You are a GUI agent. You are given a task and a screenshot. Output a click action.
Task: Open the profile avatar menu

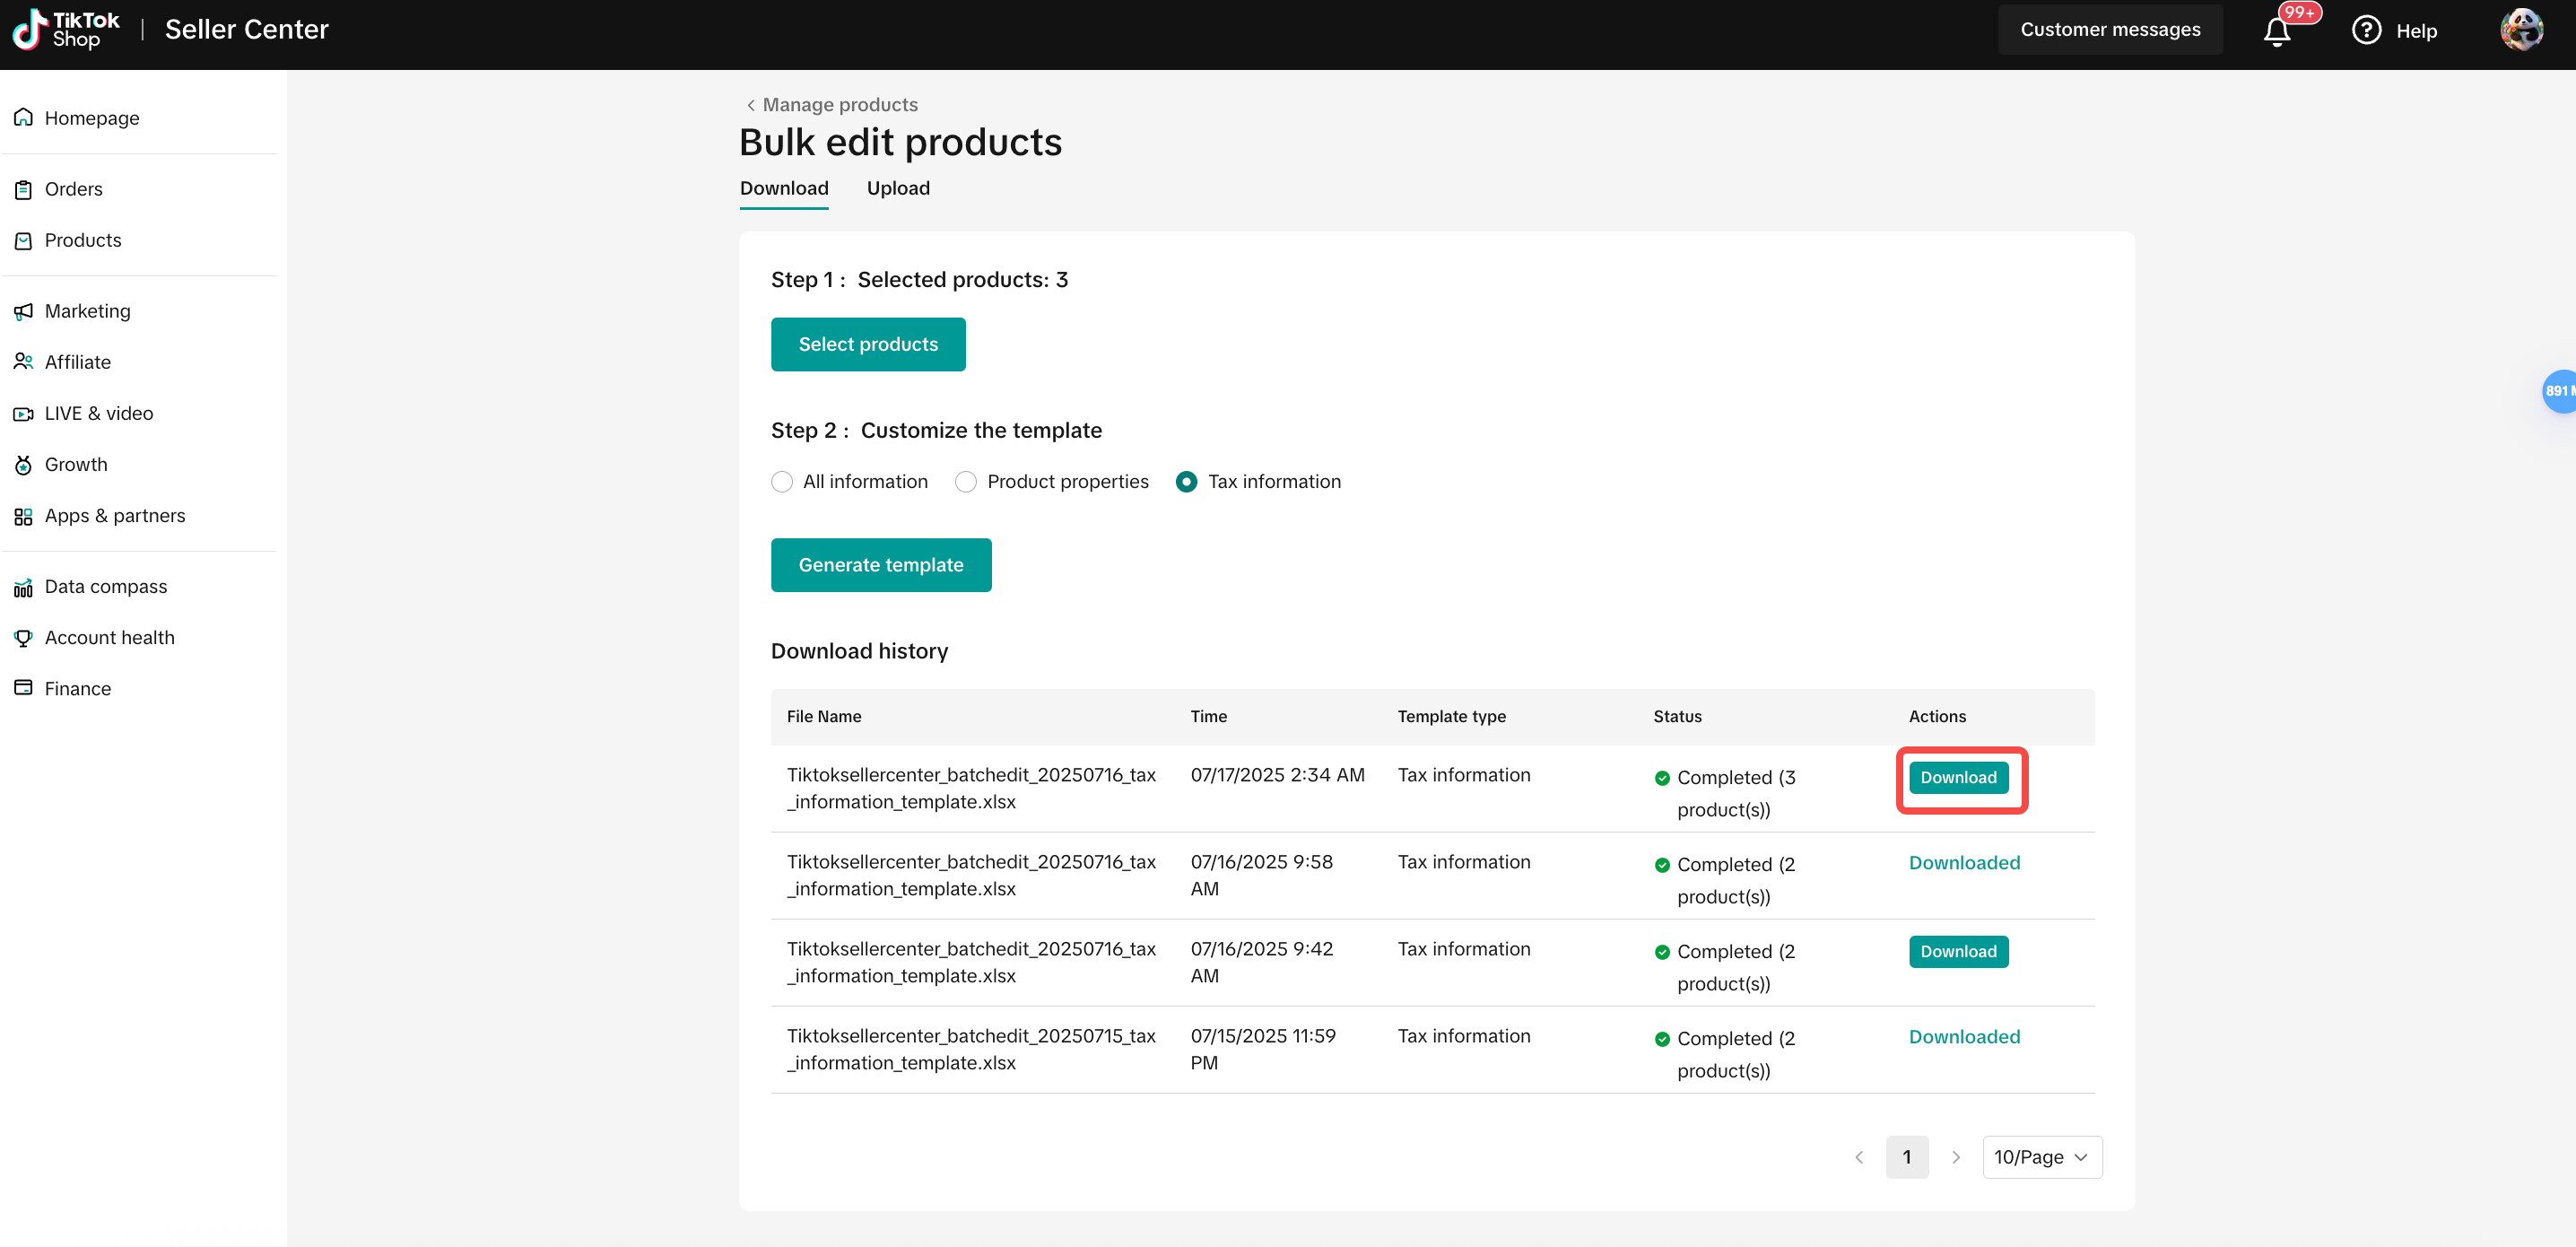pyautogui.click(x=2521, y=29)
